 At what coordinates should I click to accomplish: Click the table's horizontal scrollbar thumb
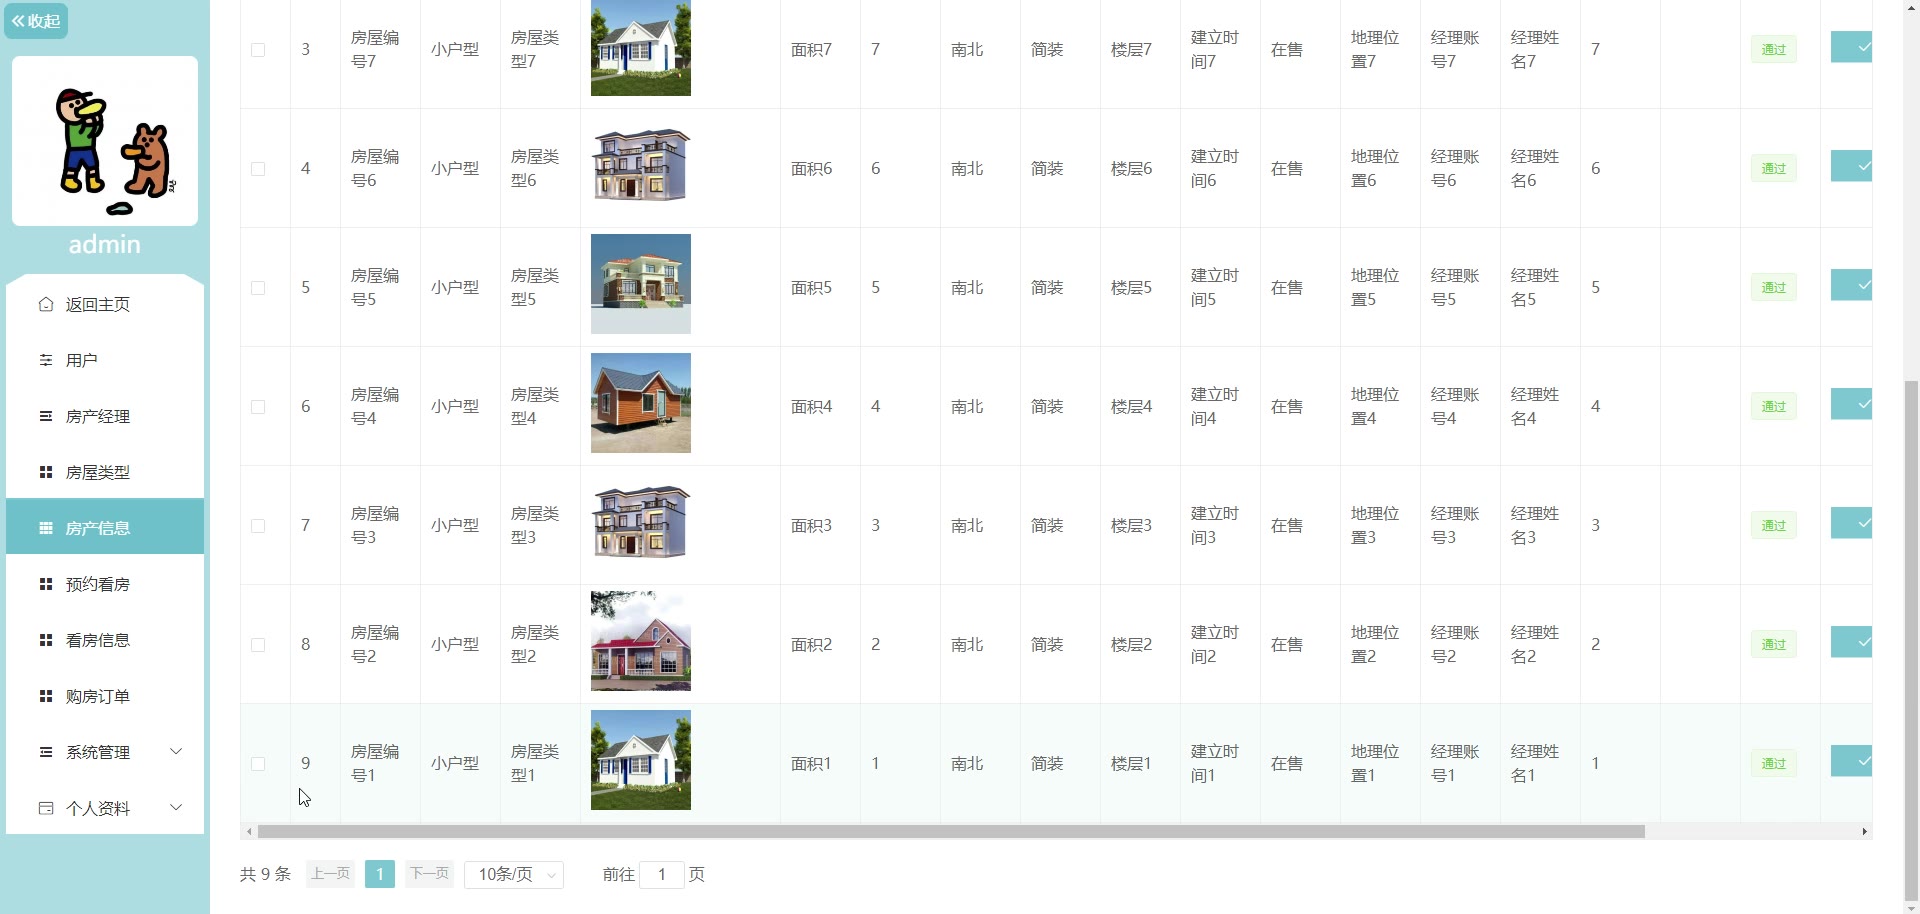(x=951, y=832)
